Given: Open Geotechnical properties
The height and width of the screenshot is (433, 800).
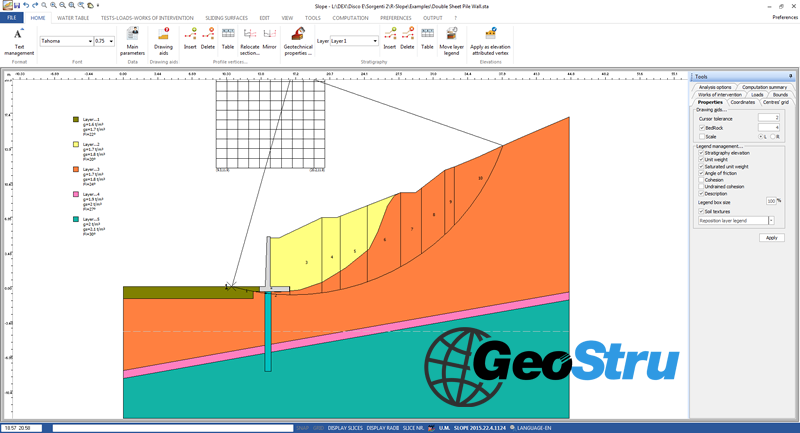Looking at the screenshot, I should 298,41.
